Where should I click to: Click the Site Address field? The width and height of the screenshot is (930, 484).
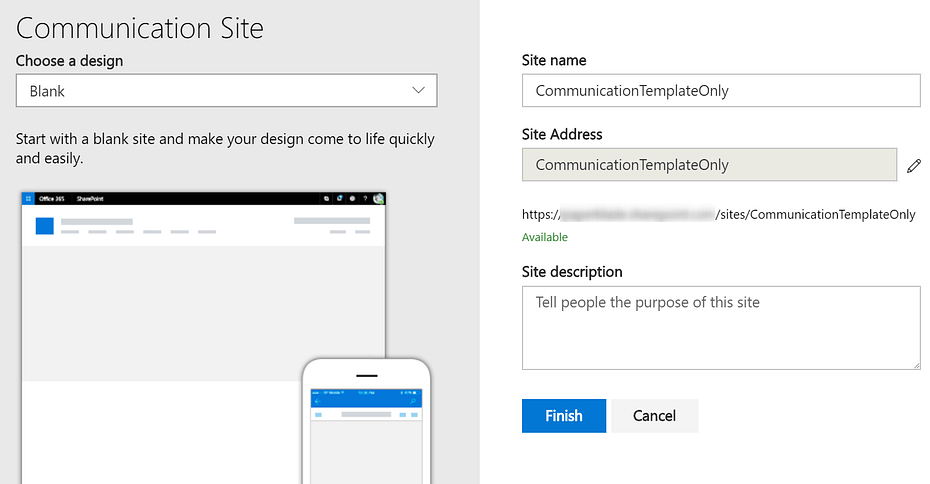(x=708, y=165)
